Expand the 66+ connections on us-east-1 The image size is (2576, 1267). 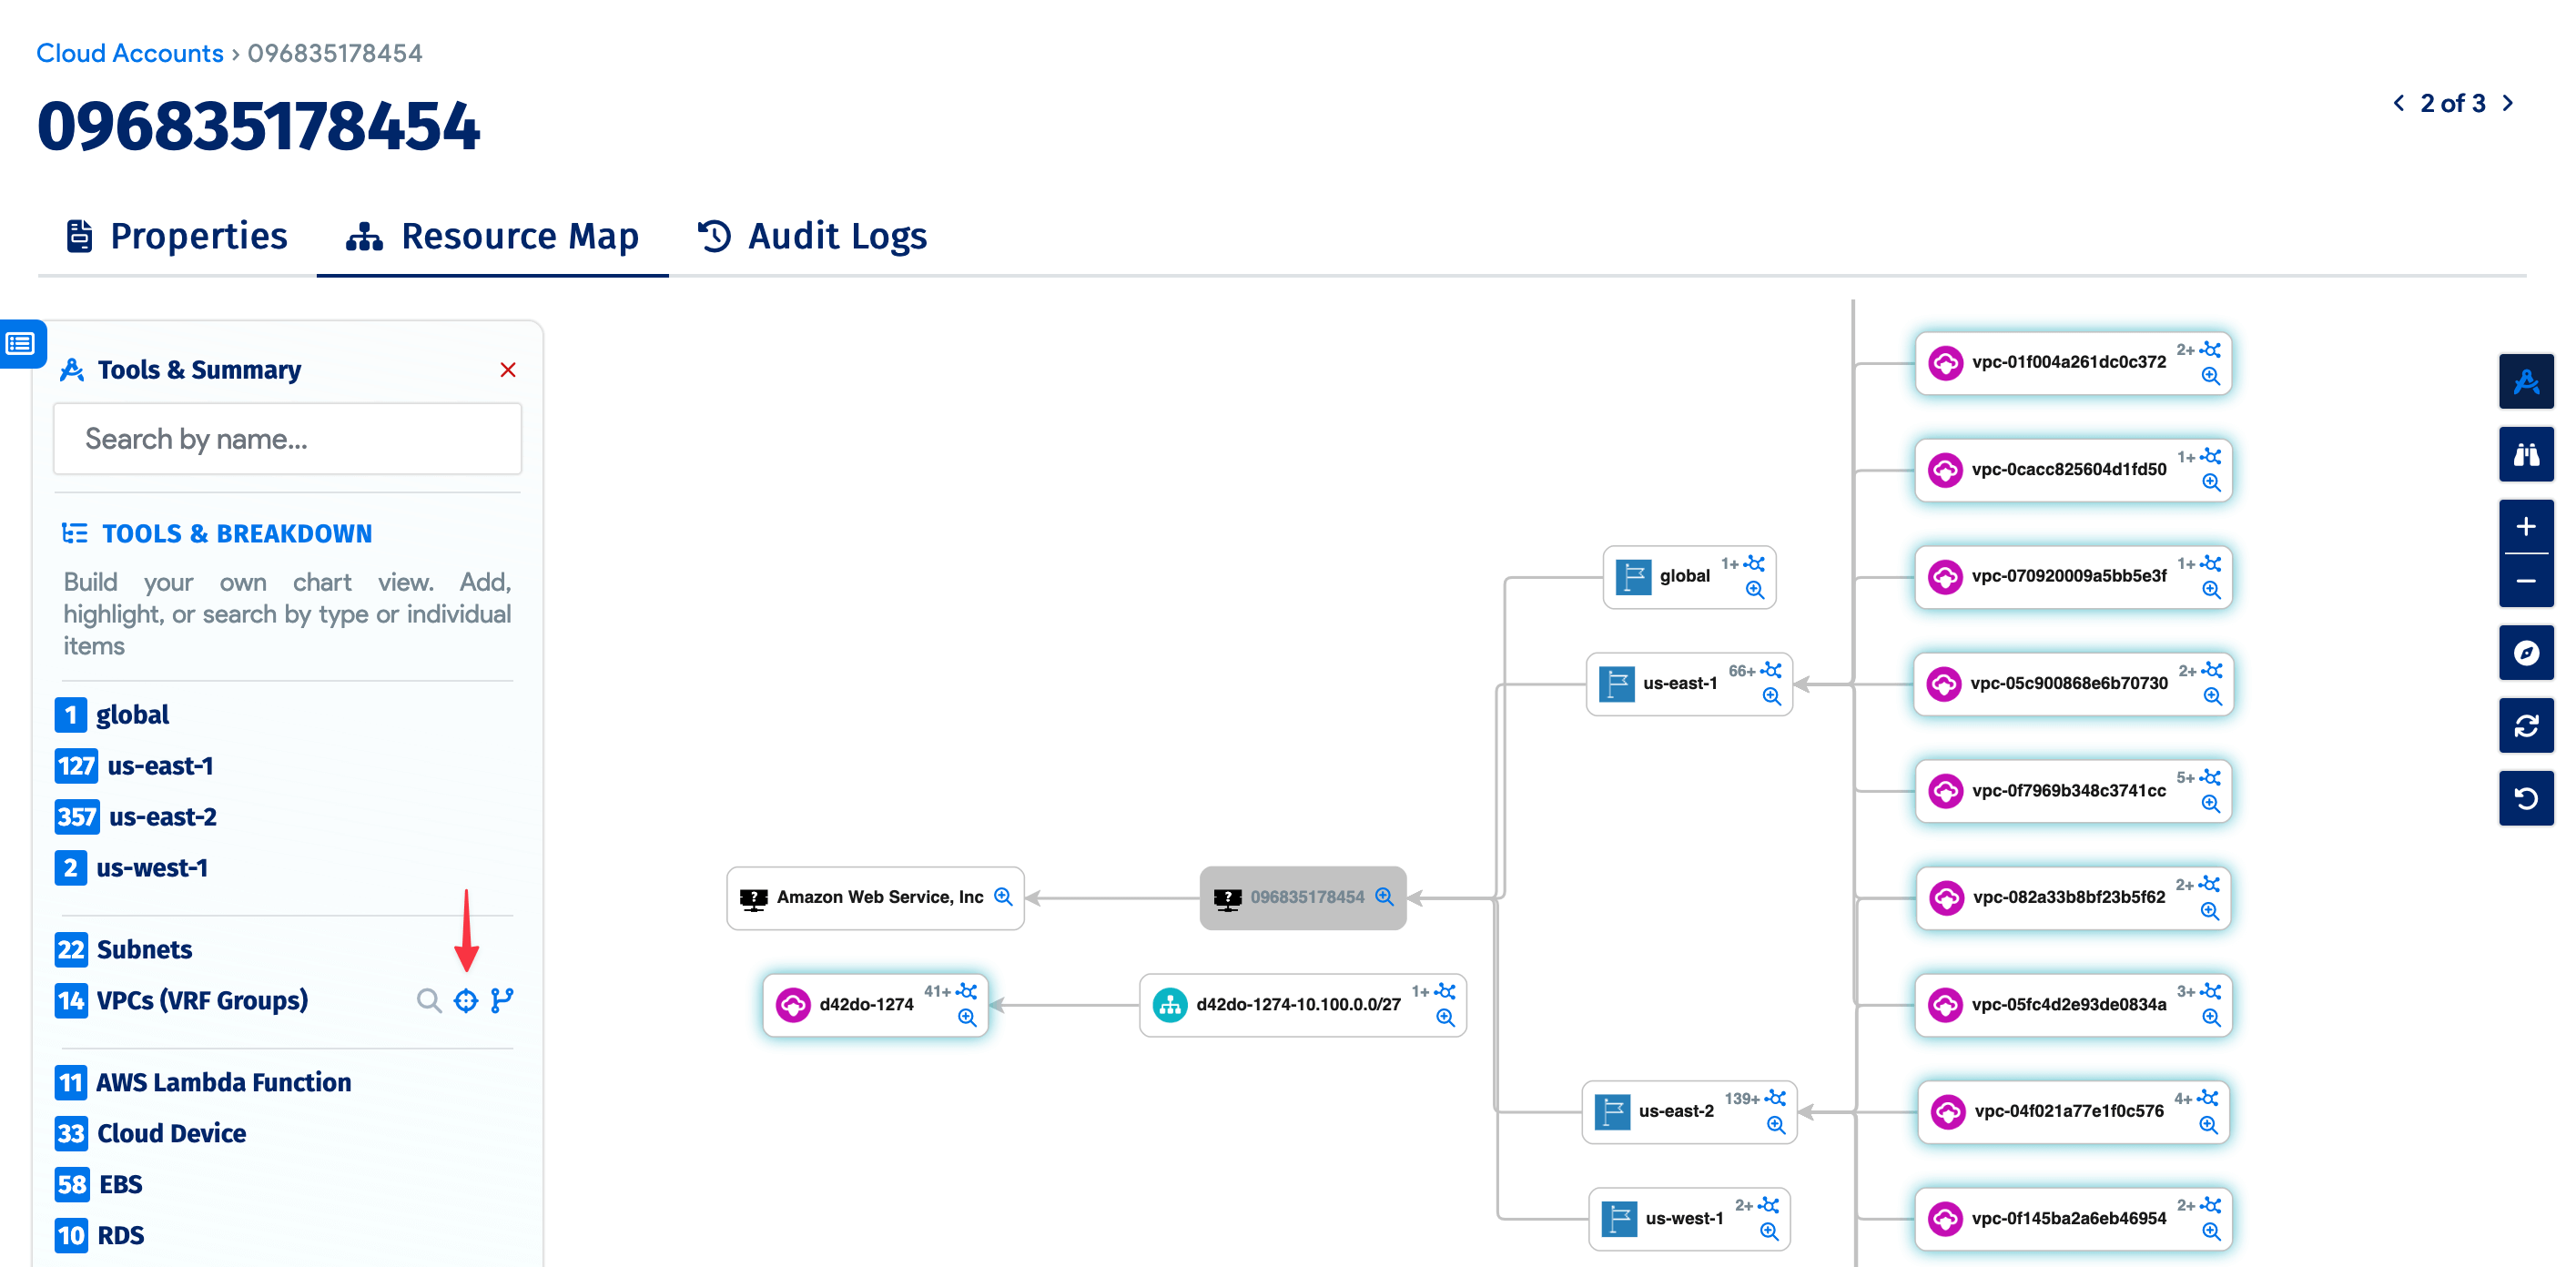(1771, 671)
